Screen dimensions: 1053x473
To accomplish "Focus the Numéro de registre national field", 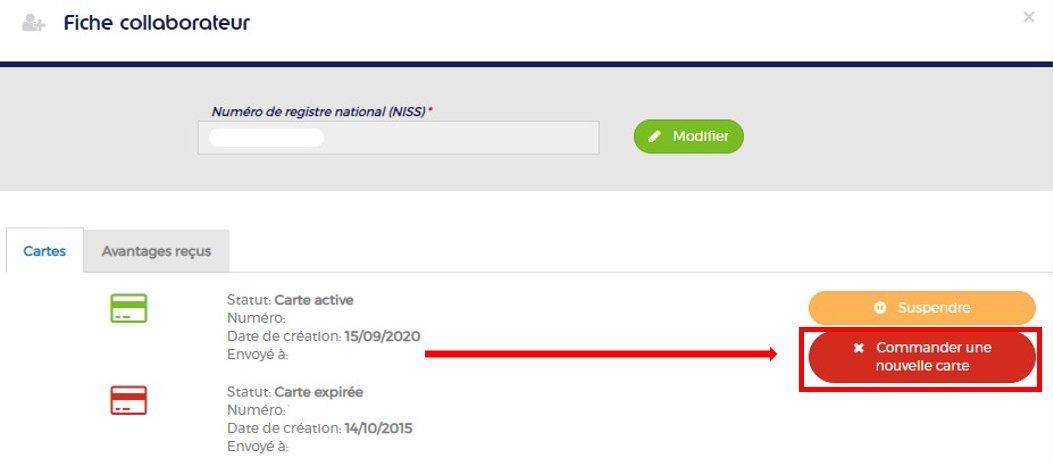I will pos(398,138).
